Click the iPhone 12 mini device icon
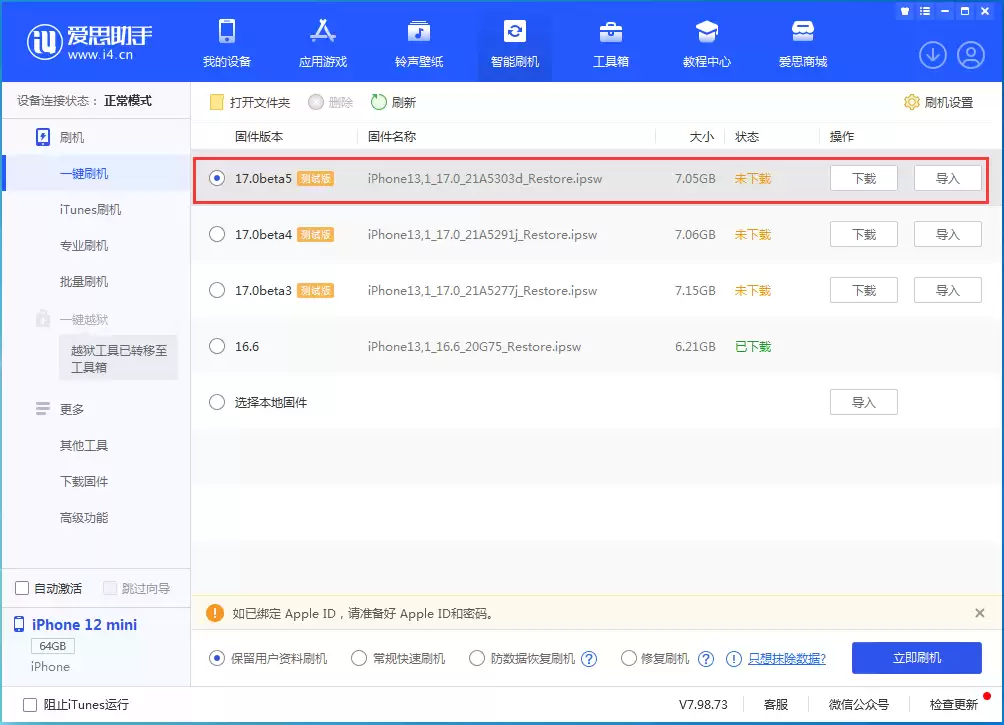1004x725 pixels. 19,624
